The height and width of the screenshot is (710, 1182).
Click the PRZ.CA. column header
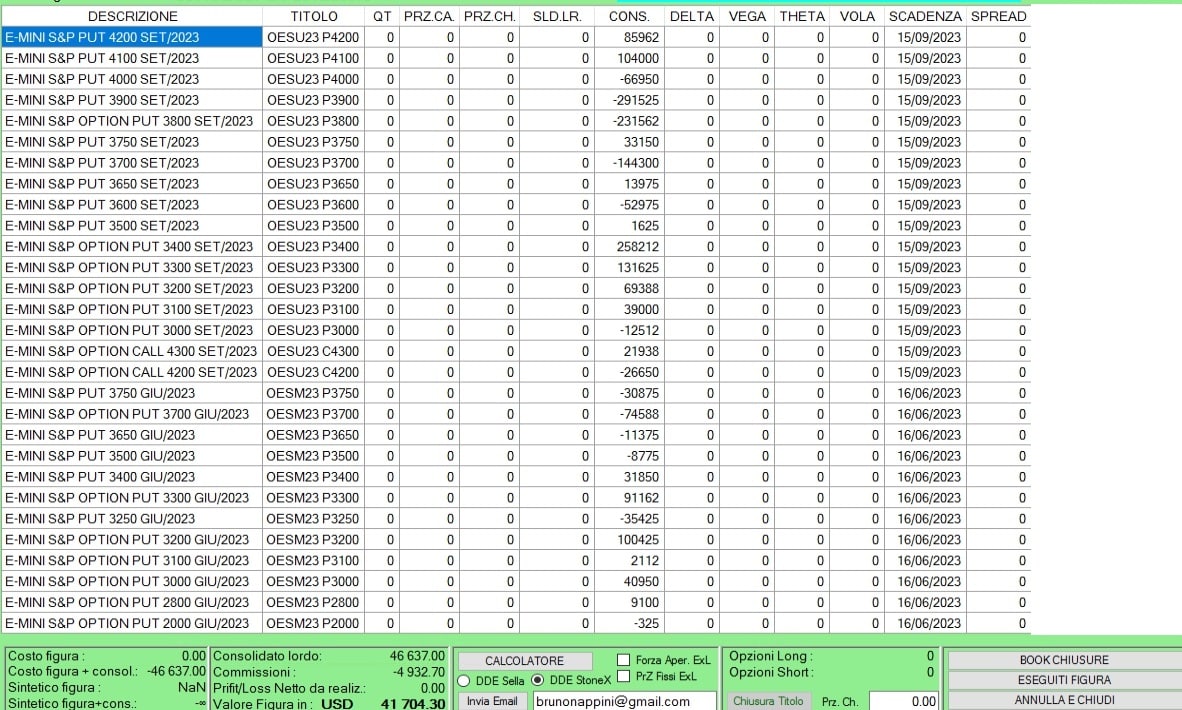(x=429, y=16)
